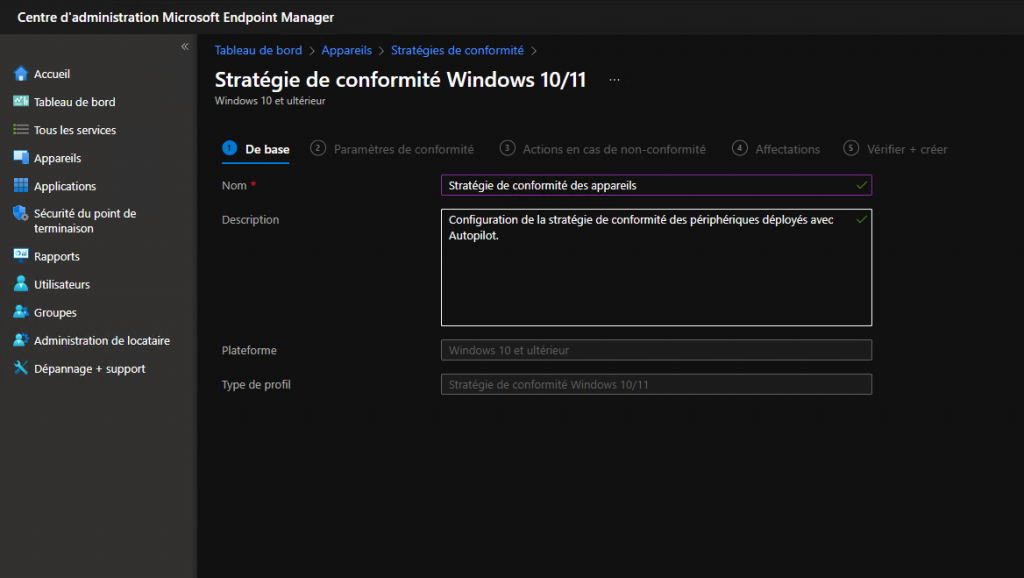Open Utilisateurs in the sidebar
Image resolution: width=1024 pixels, height=578 pixels.
tap(62, 285)
